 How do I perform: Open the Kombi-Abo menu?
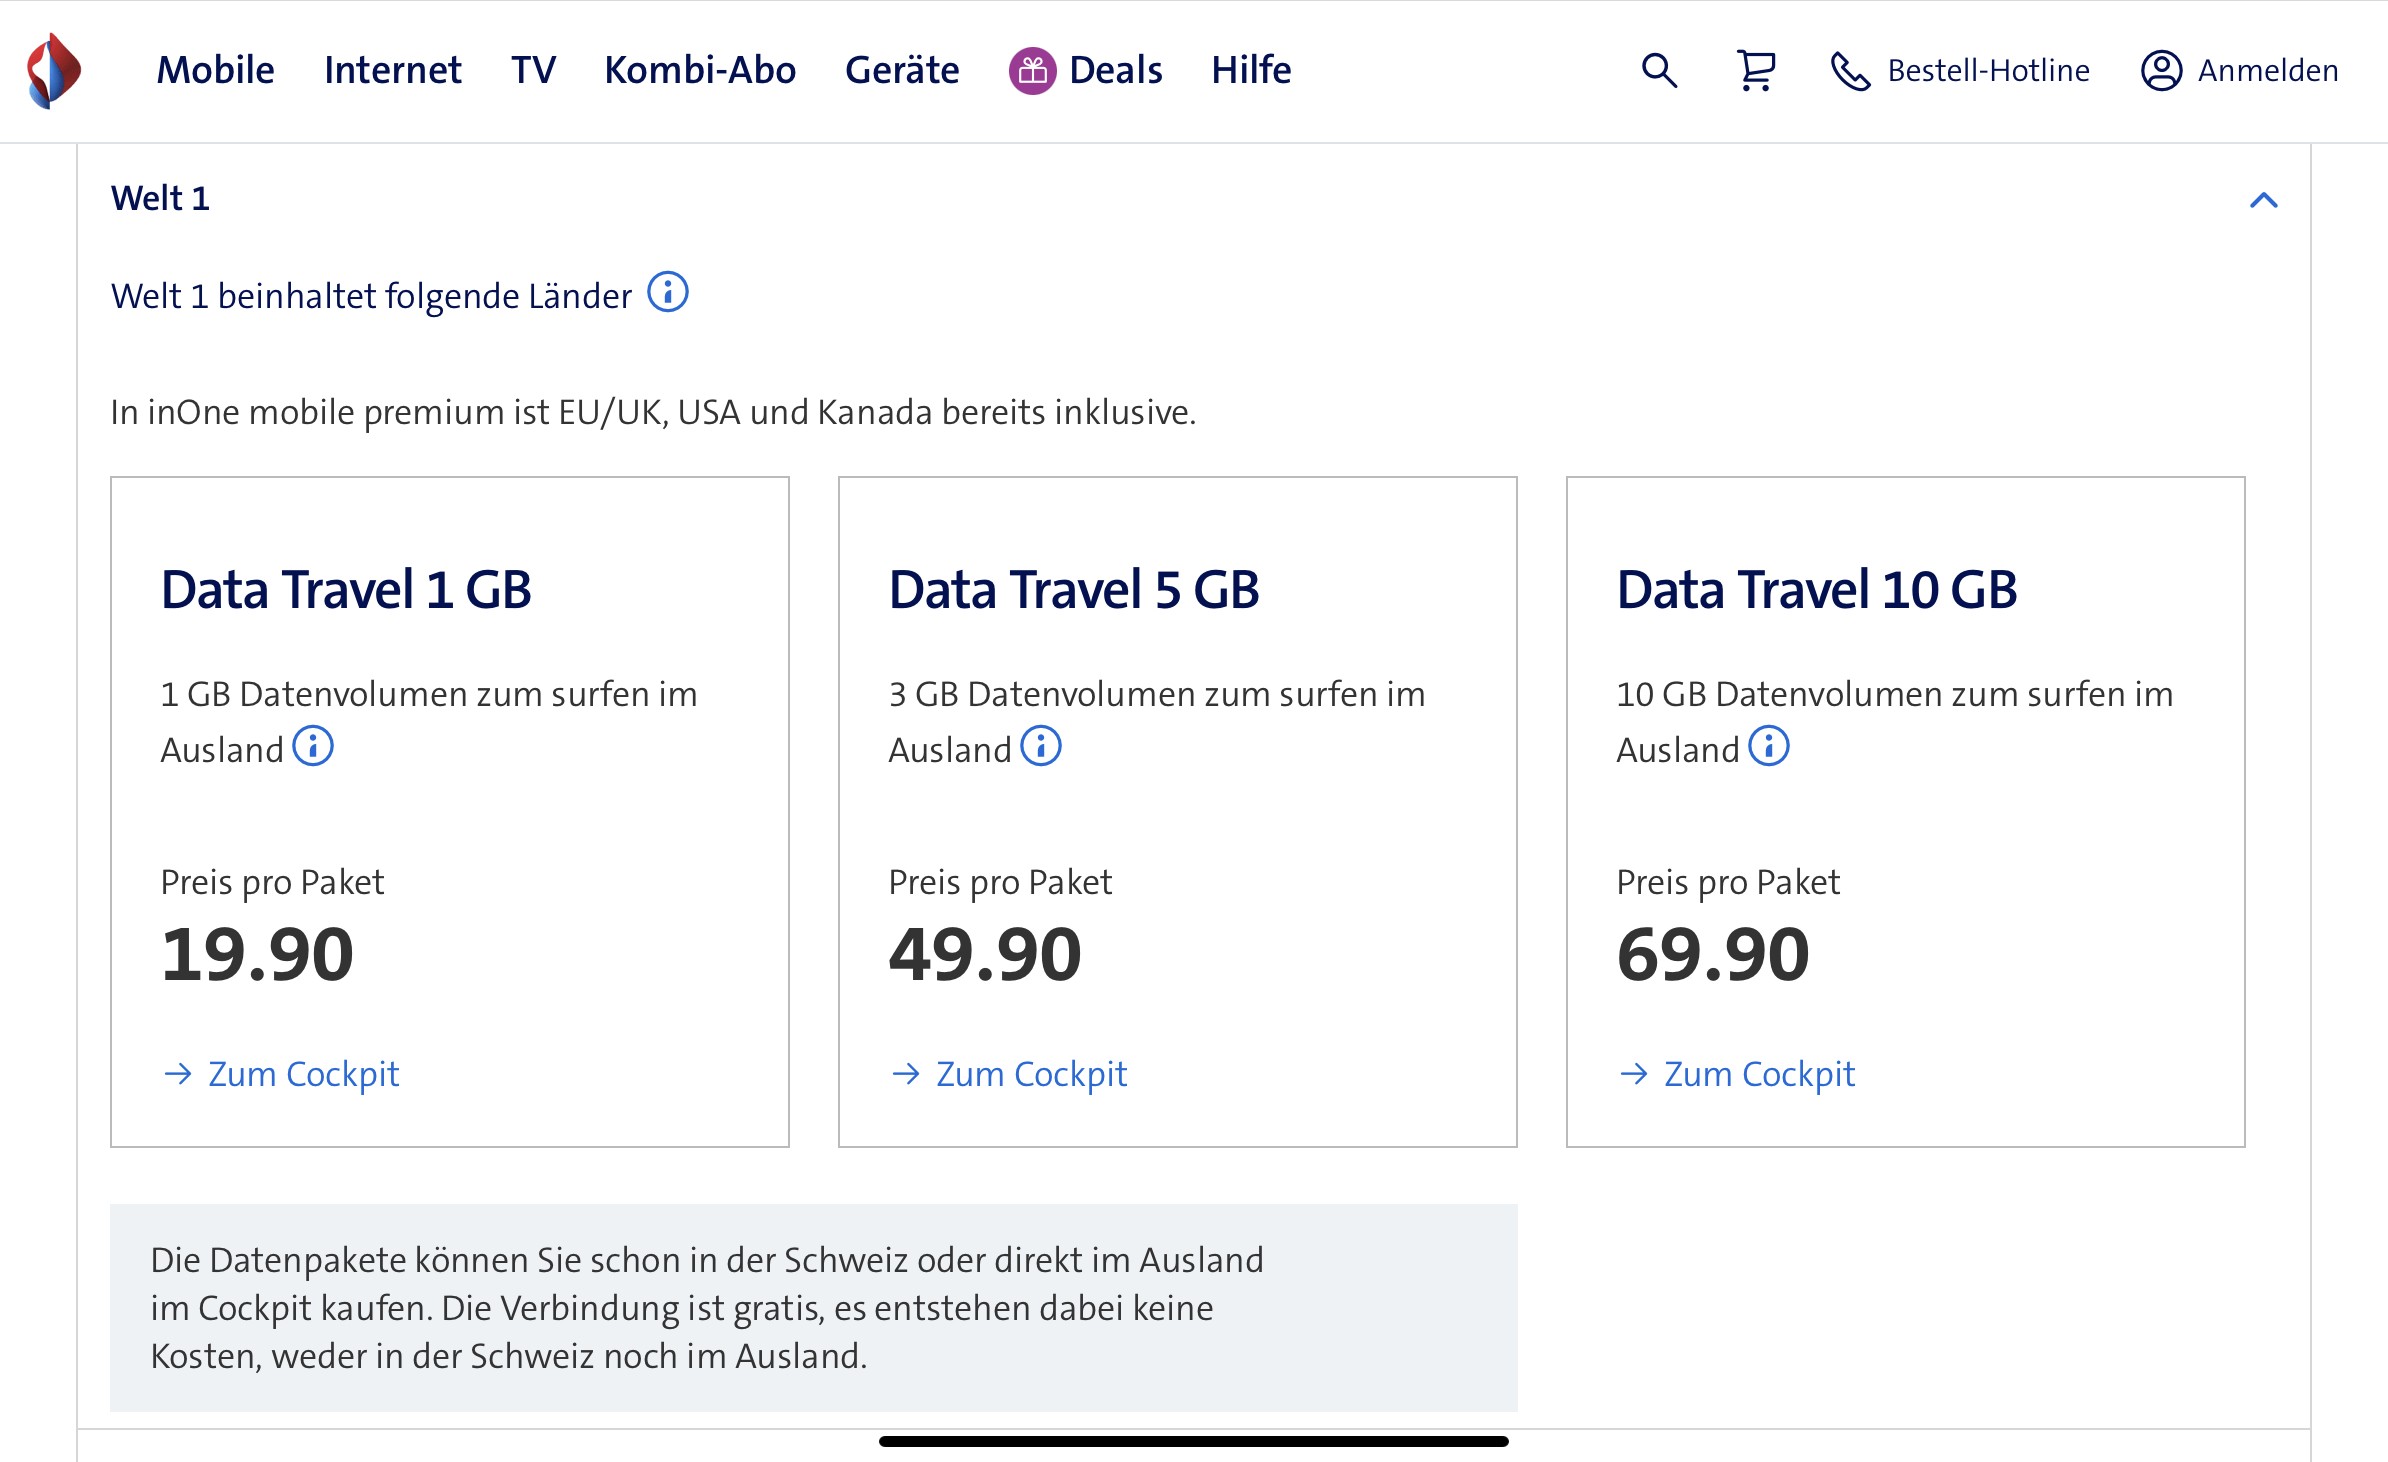tap(700, 71)
